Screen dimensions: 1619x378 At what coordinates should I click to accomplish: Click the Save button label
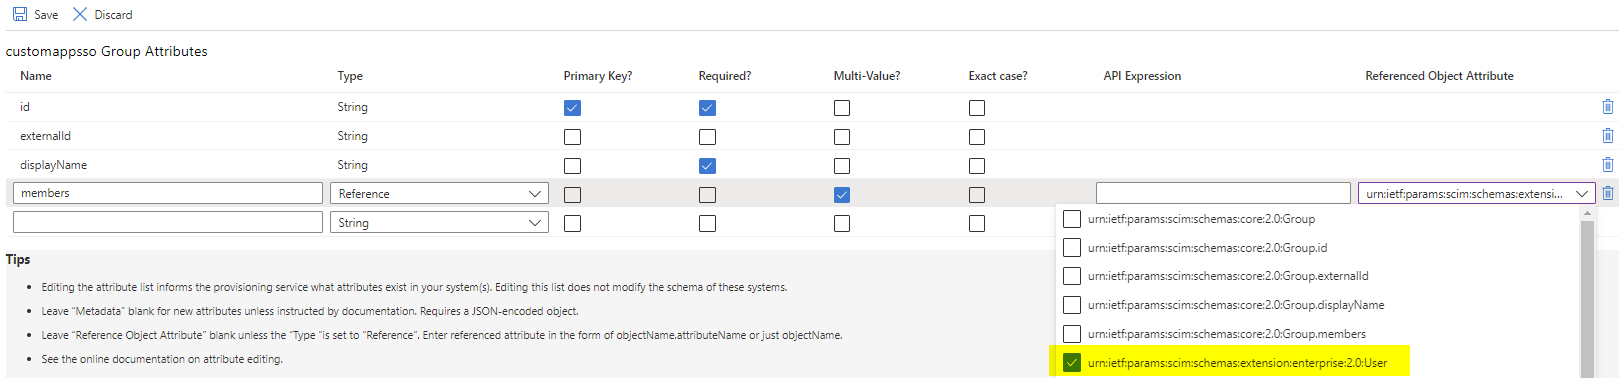click(x=46, y=15)
